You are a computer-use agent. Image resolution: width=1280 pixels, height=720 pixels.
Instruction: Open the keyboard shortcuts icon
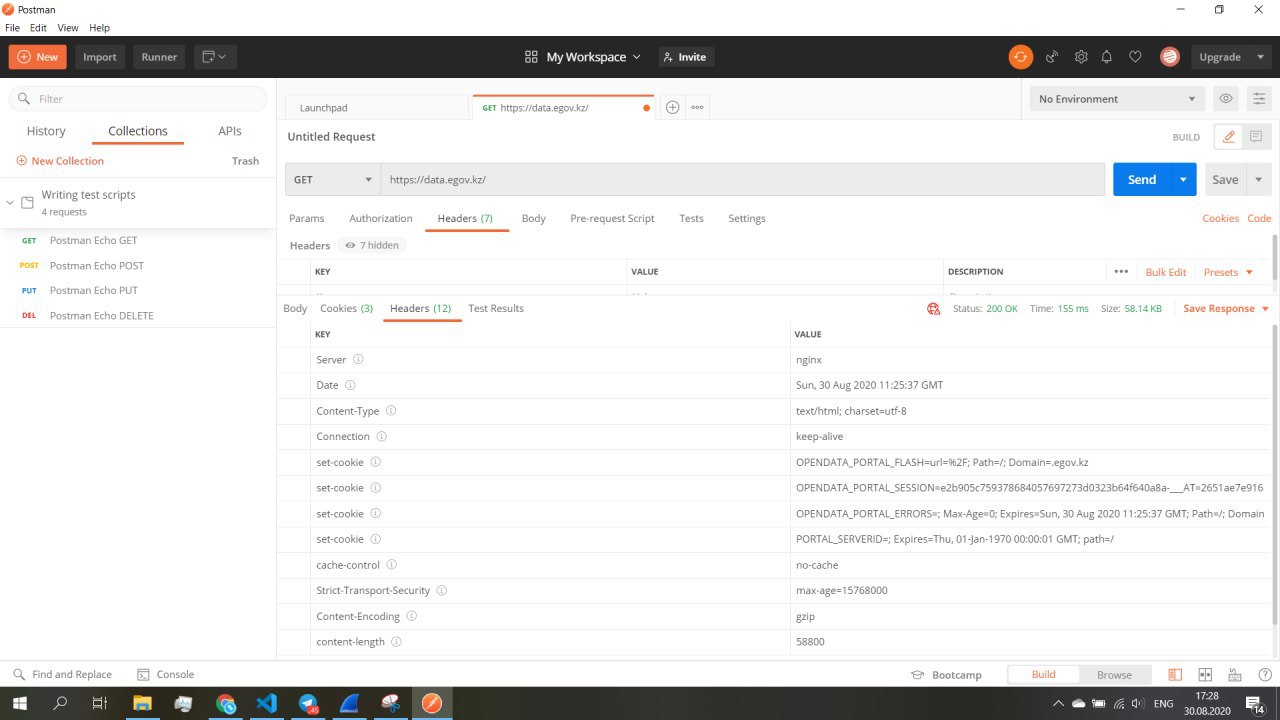coord(1235,675)
